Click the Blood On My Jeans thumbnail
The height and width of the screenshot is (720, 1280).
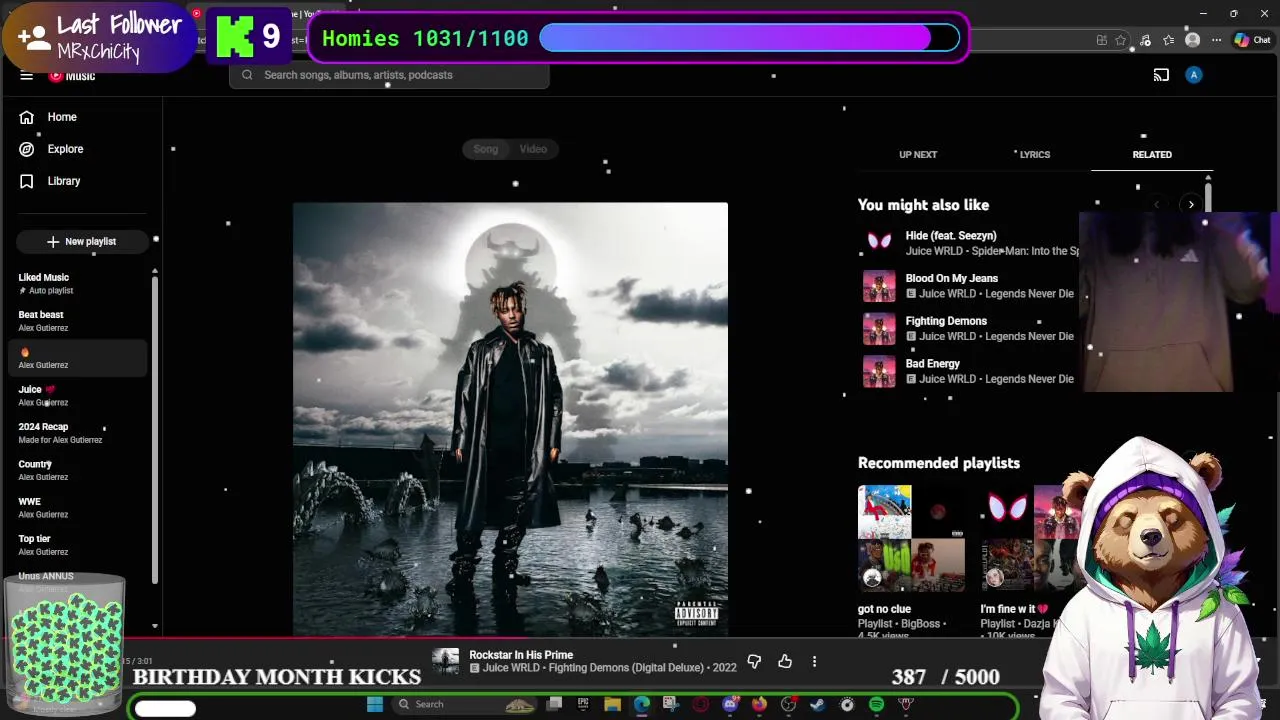[x=879, y=286]
